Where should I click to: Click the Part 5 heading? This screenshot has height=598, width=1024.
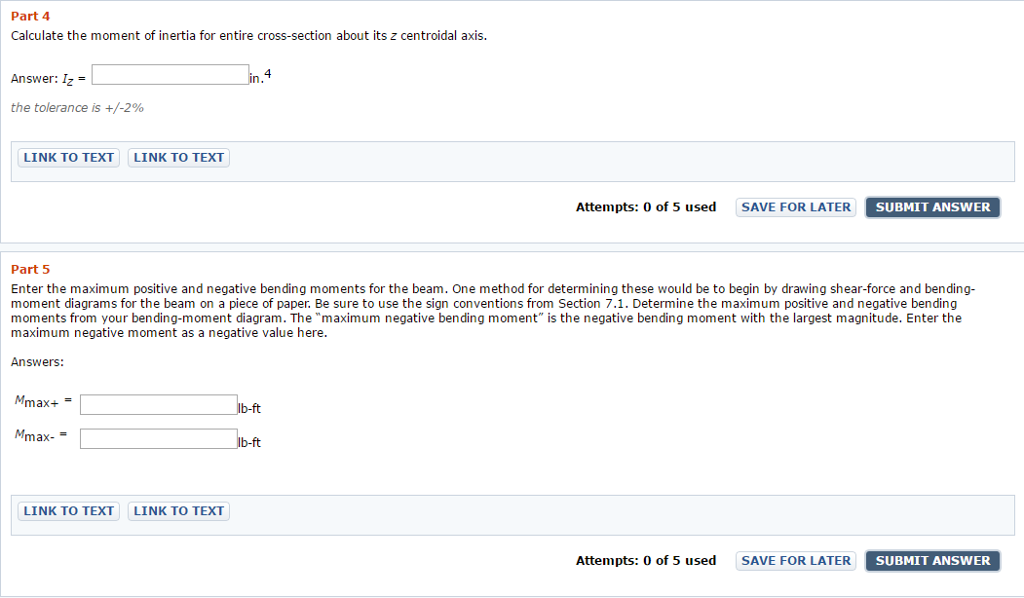tap(30, 269)
